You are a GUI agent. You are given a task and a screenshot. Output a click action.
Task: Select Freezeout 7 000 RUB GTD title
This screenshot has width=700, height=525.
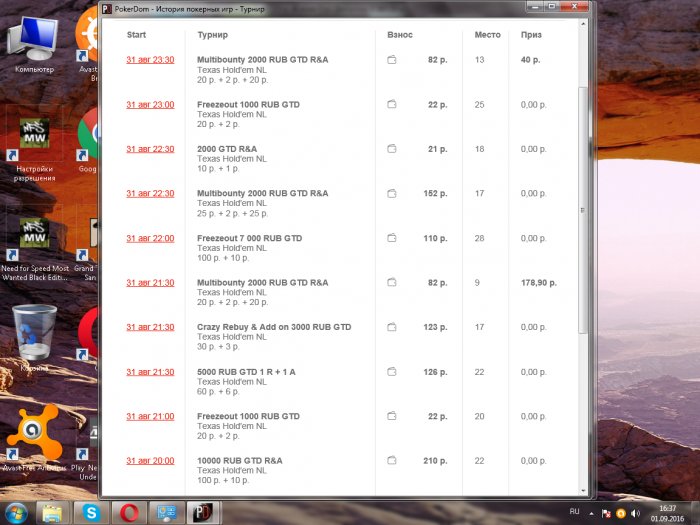[250, 238]
